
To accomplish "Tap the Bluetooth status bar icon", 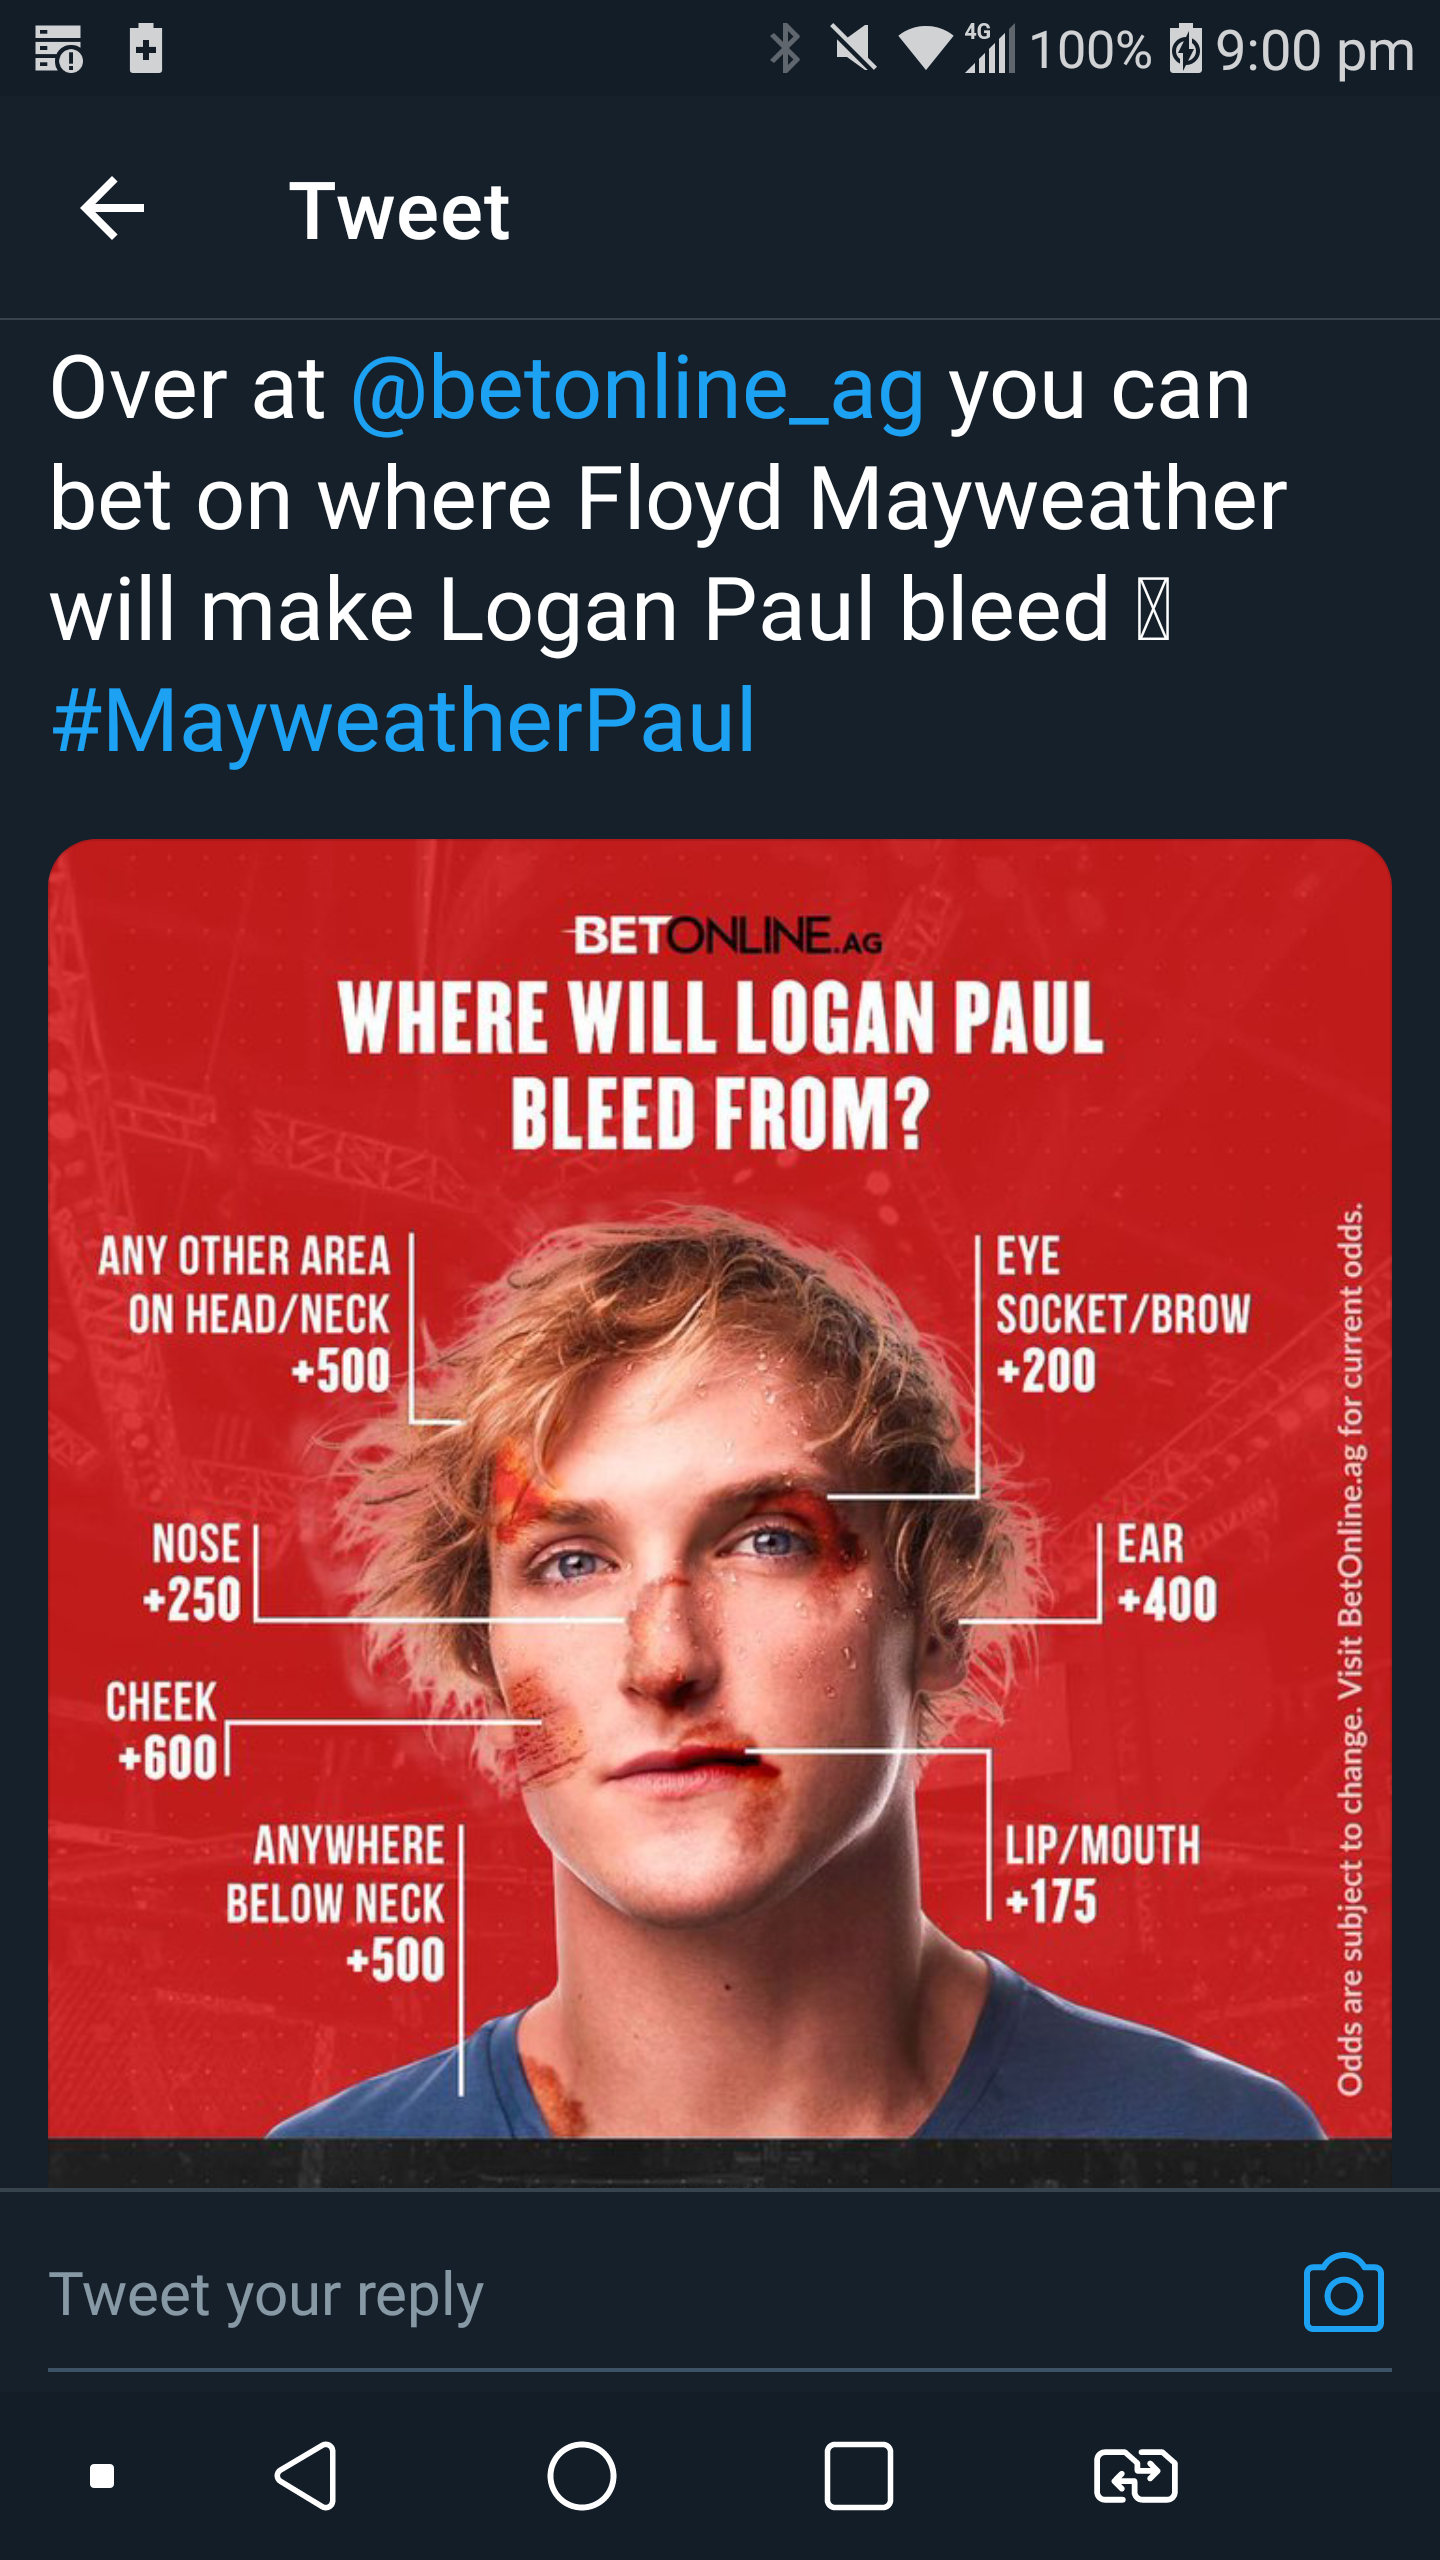I will (785, 49).
